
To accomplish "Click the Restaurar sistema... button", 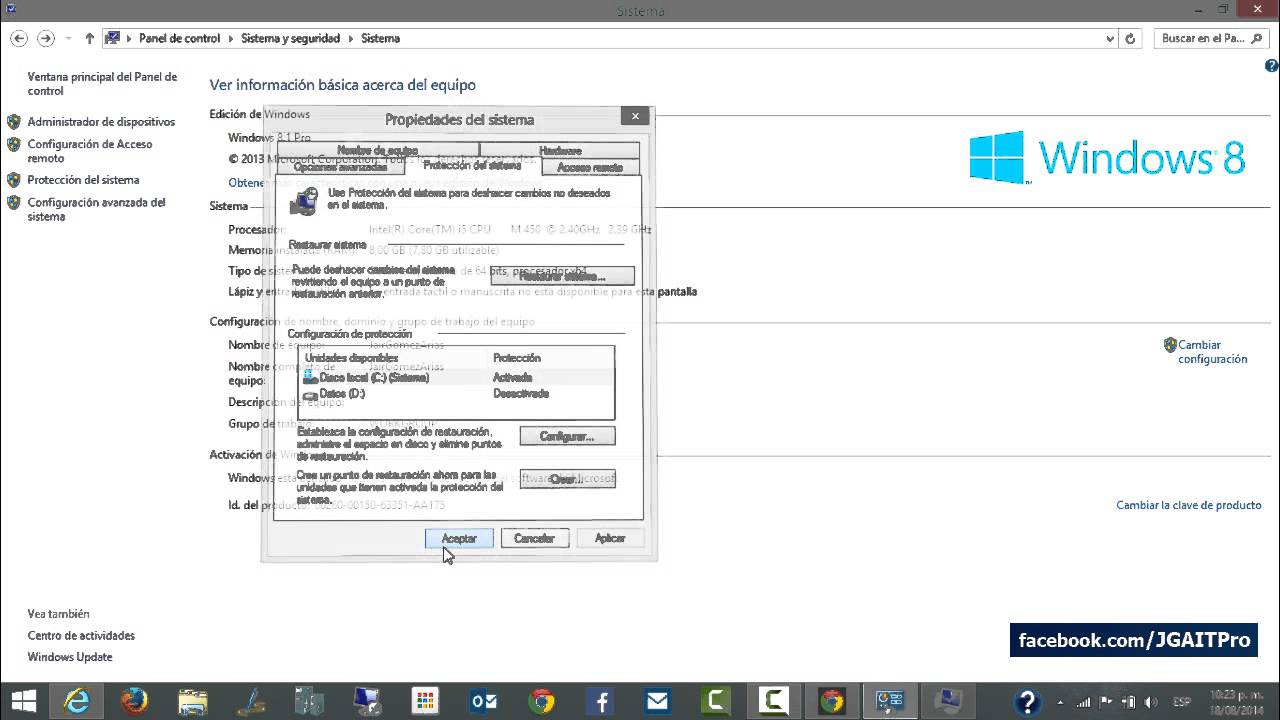I will click(562, 275).
